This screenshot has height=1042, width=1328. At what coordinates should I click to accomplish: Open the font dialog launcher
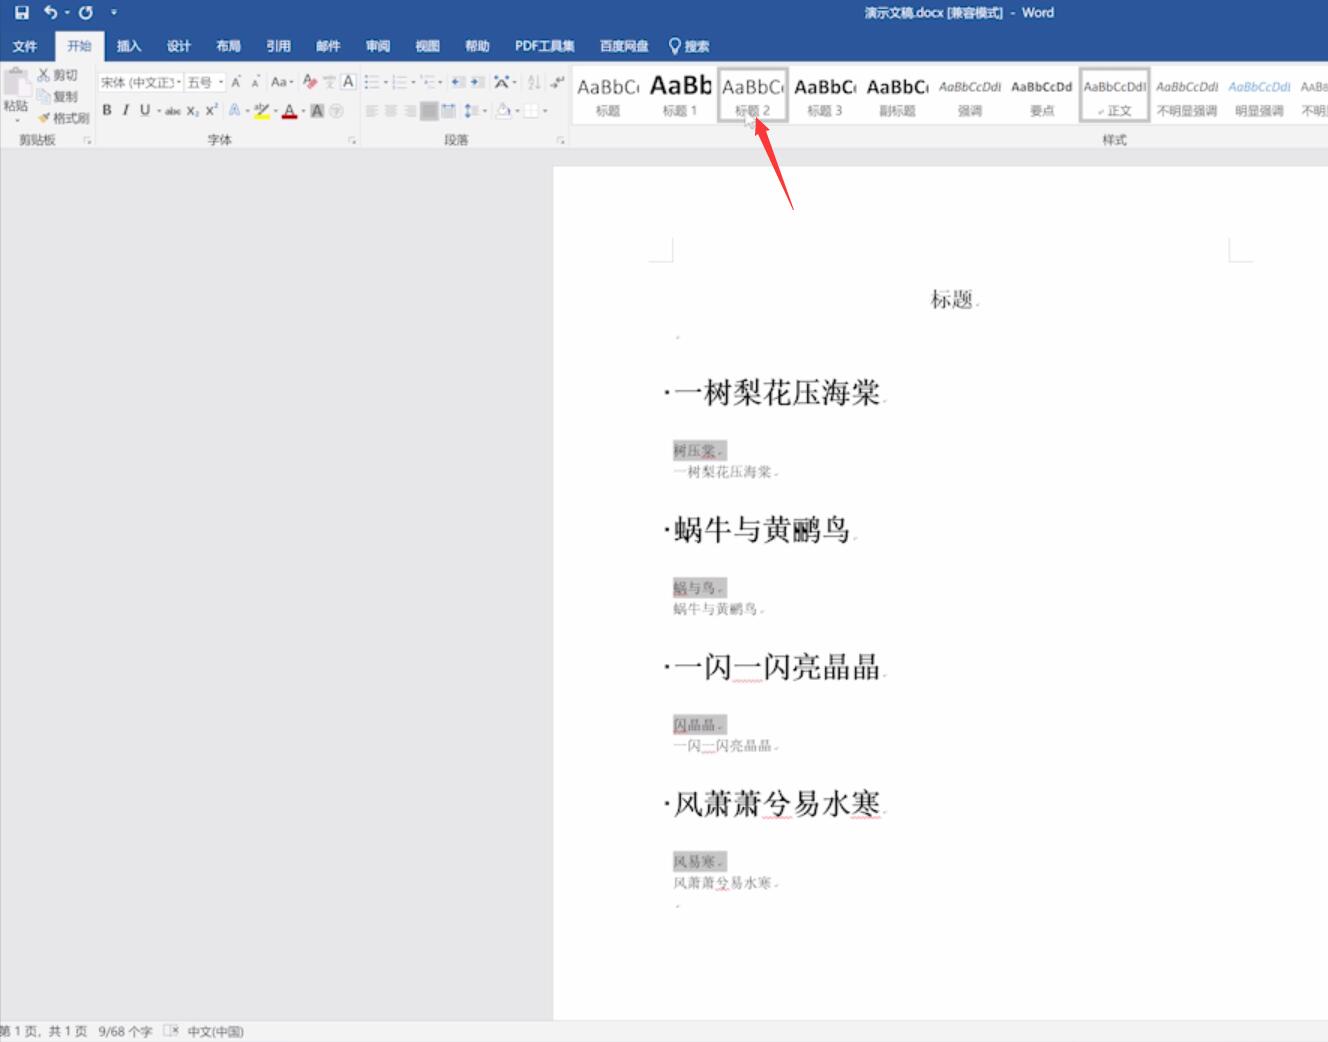click(x=352, y=141)
